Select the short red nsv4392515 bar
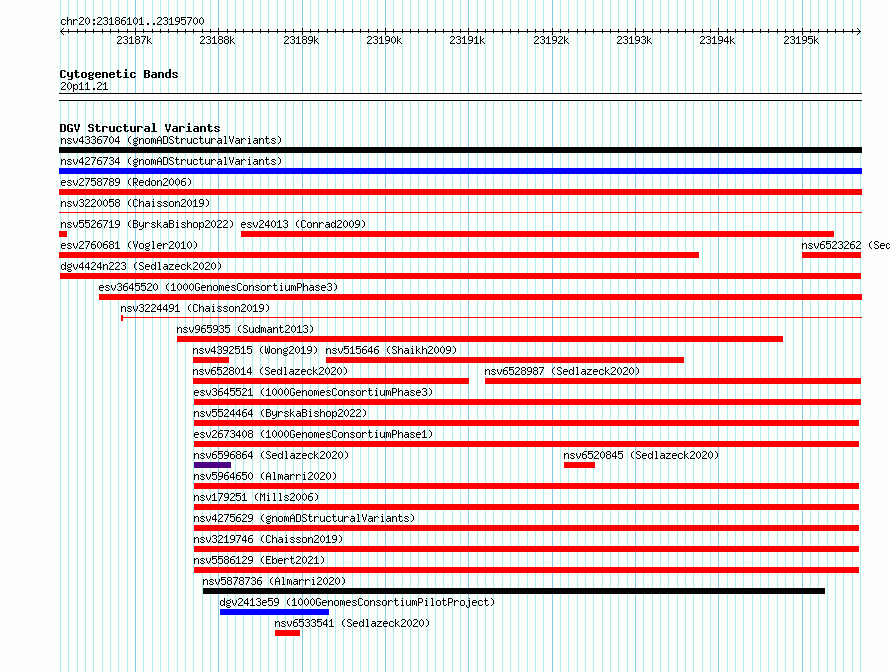Image resolution: width=890 pixels, height=672 pixels. click(211, 360)
